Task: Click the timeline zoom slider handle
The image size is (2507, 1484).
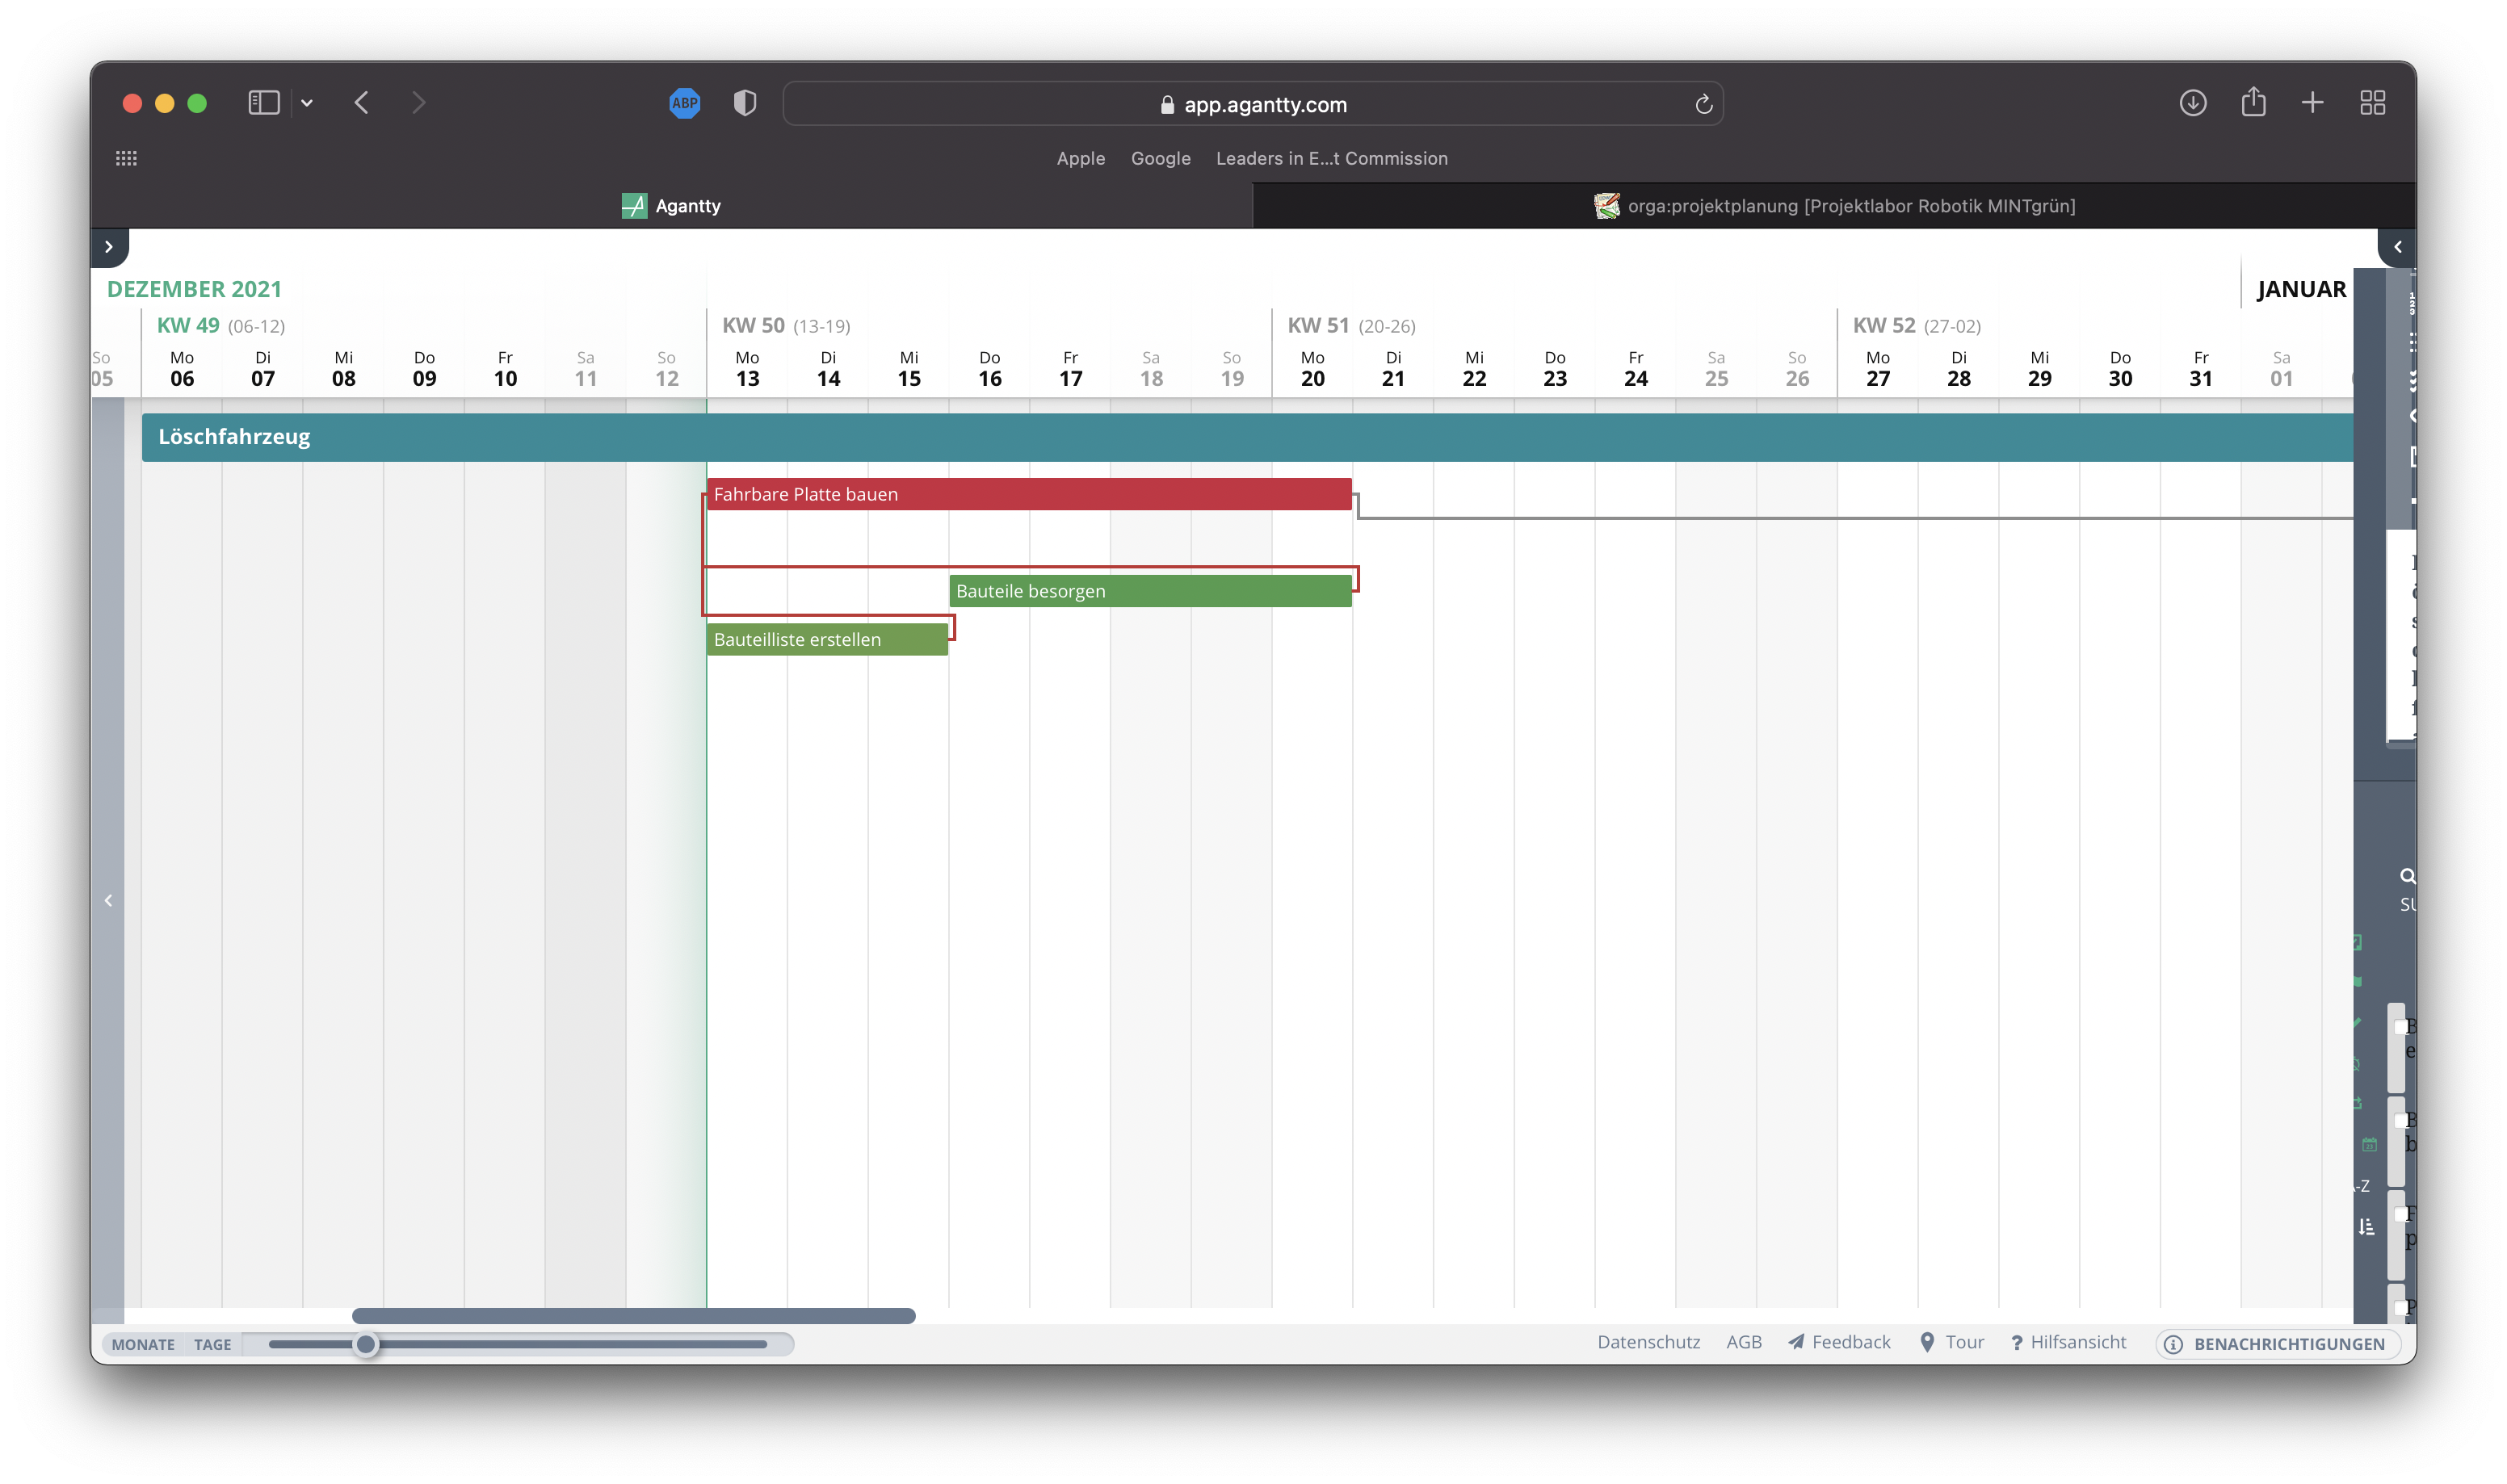Action: pyautogui.click(x=366, y=1344)
